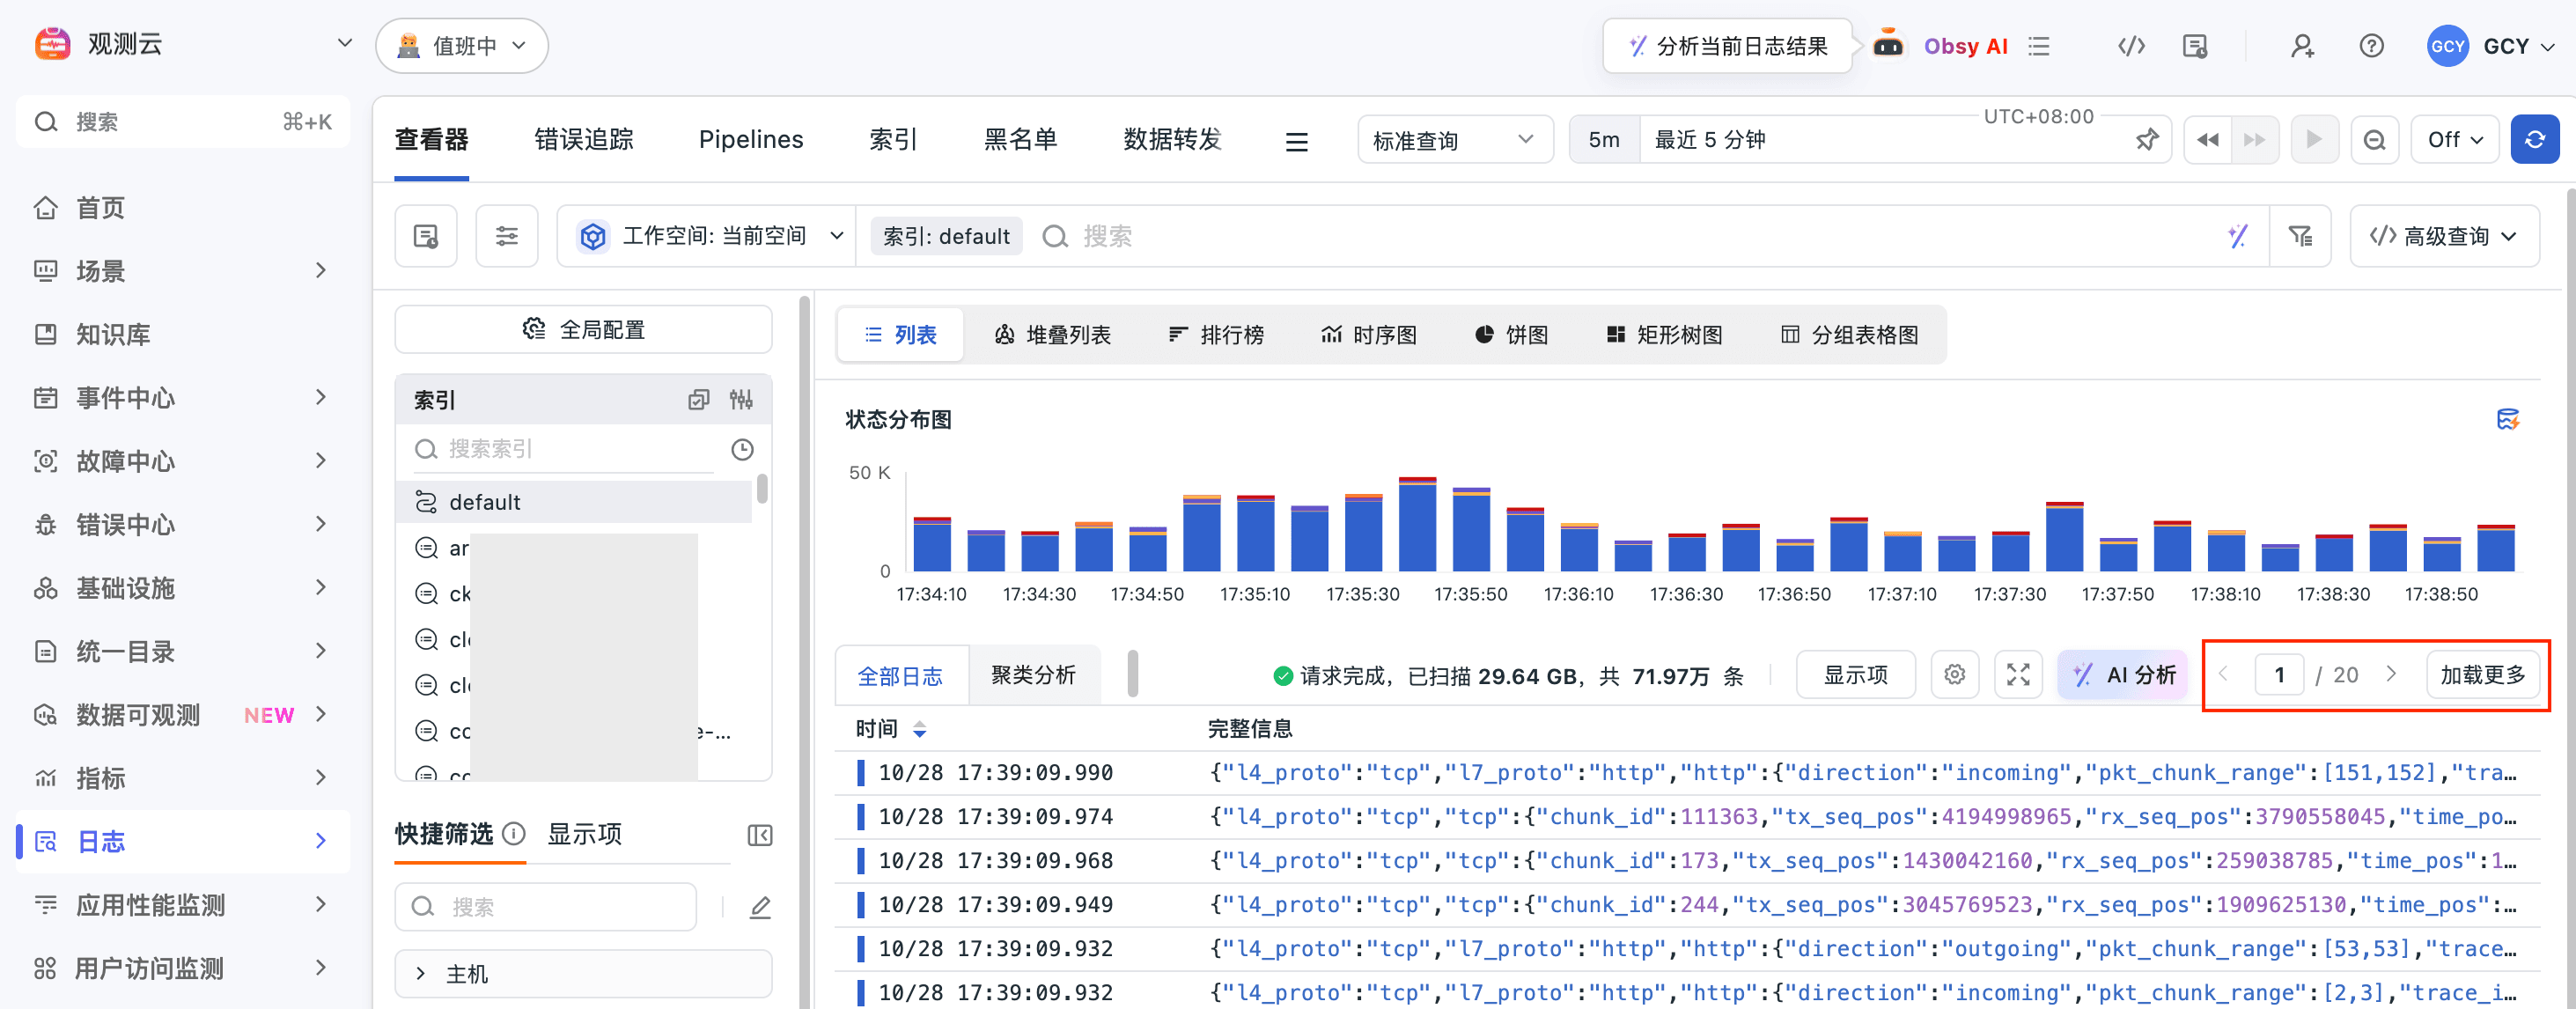Expand the 场景 sidebar menu
The image size is (2576, 1009).
183,271
